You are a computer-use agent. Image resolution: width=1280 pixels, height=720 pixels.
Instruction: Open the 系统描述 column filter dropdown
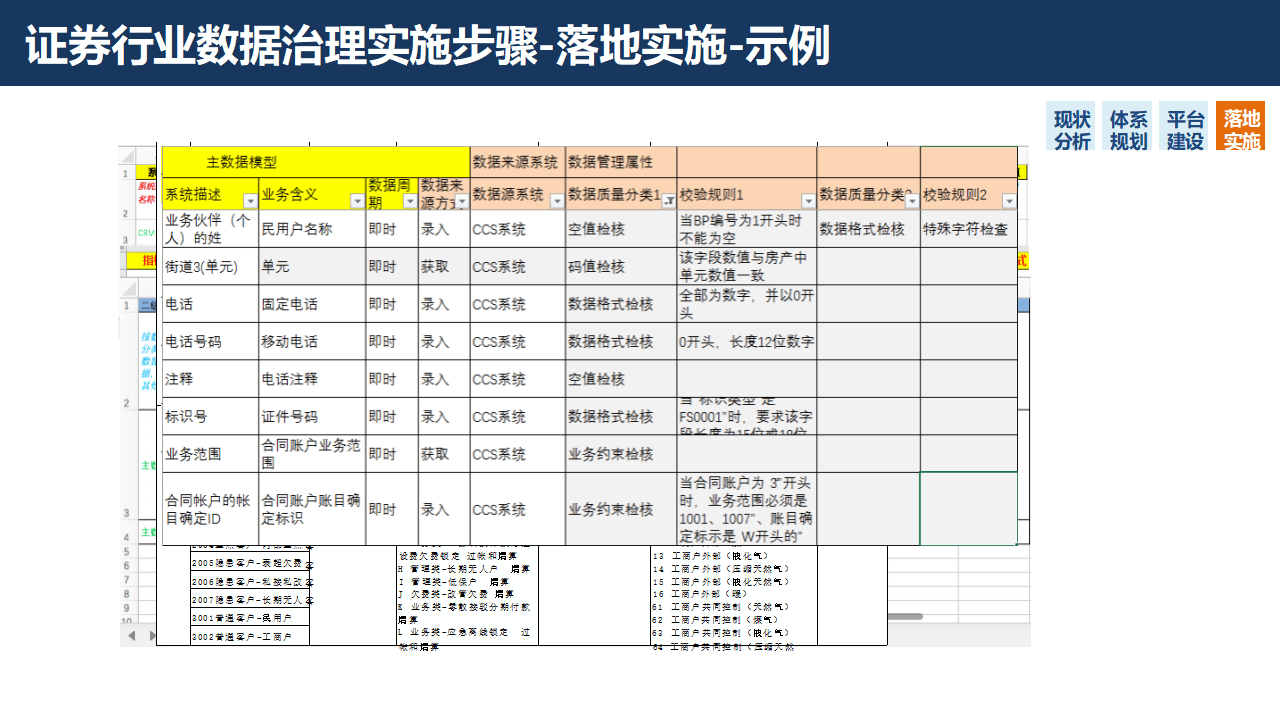[x=250, y=201]
